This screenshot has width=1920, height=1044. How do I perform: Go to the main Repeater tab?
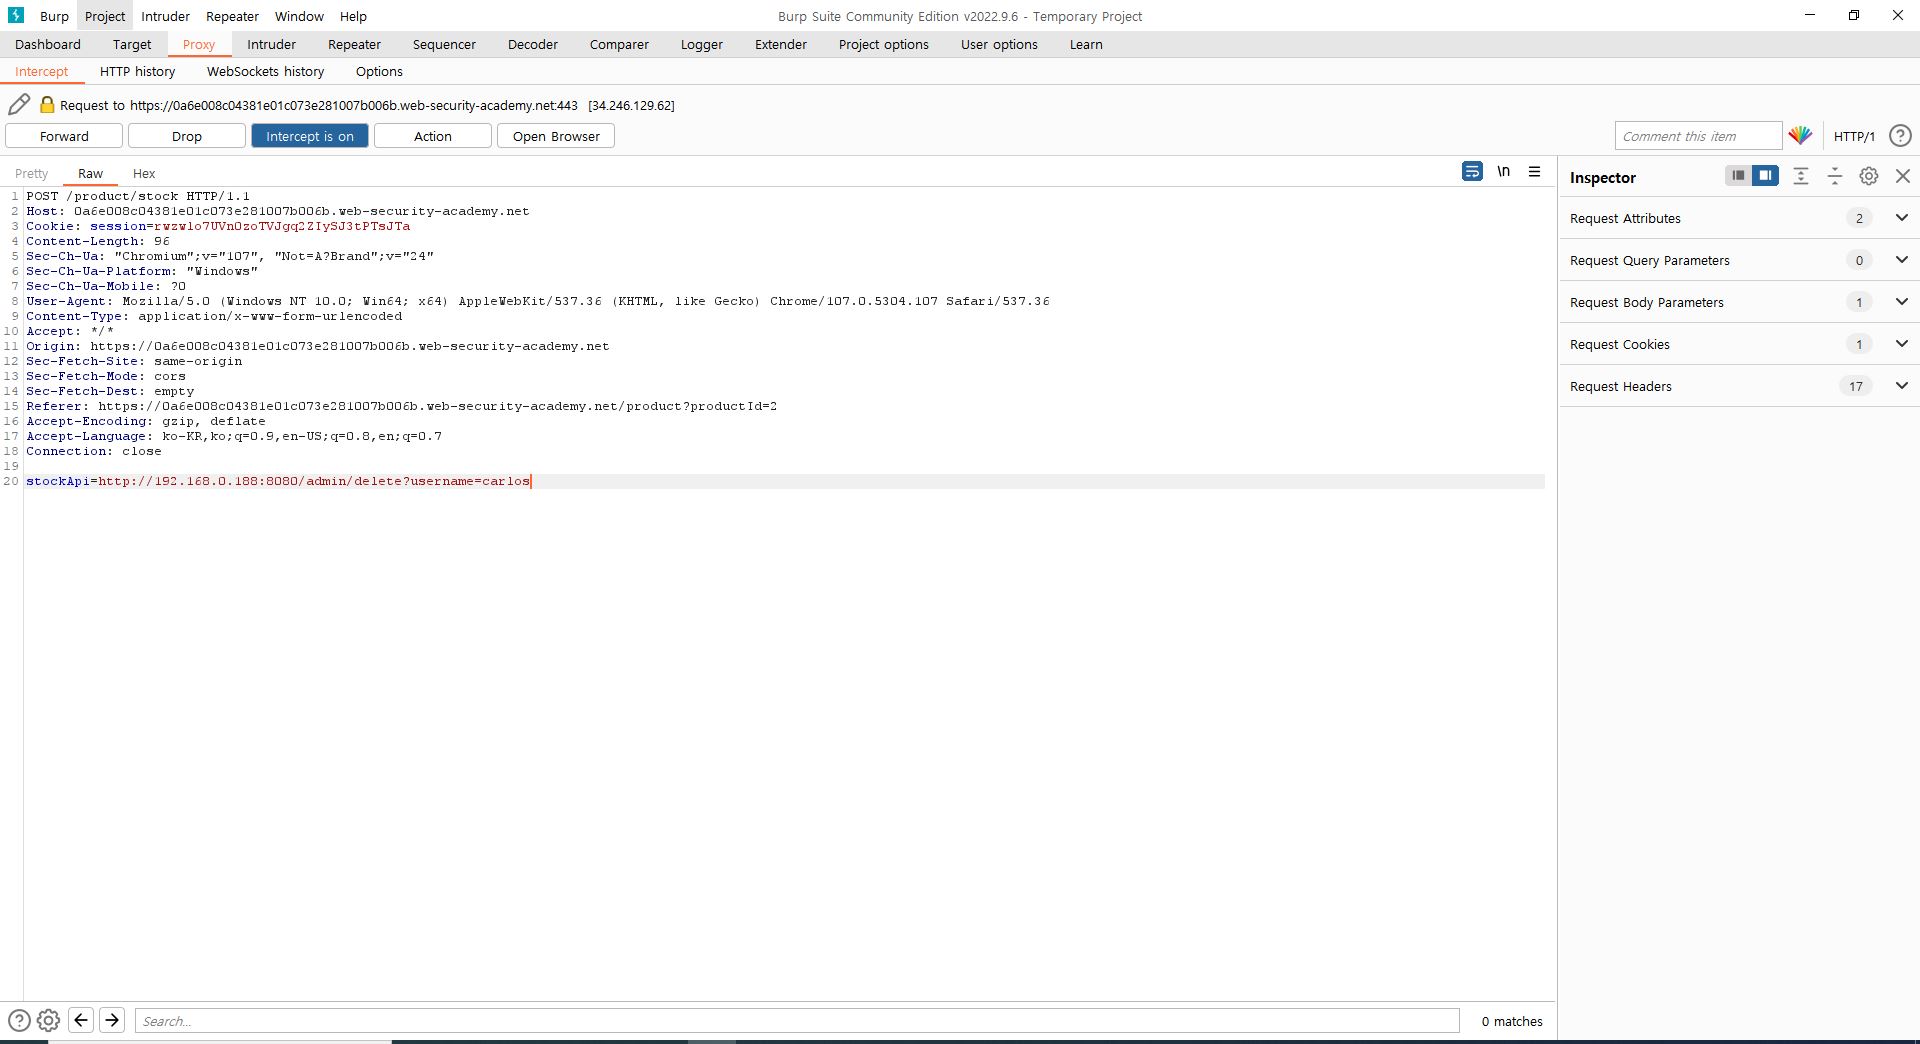pyautogui.click(x=354, y=44)
